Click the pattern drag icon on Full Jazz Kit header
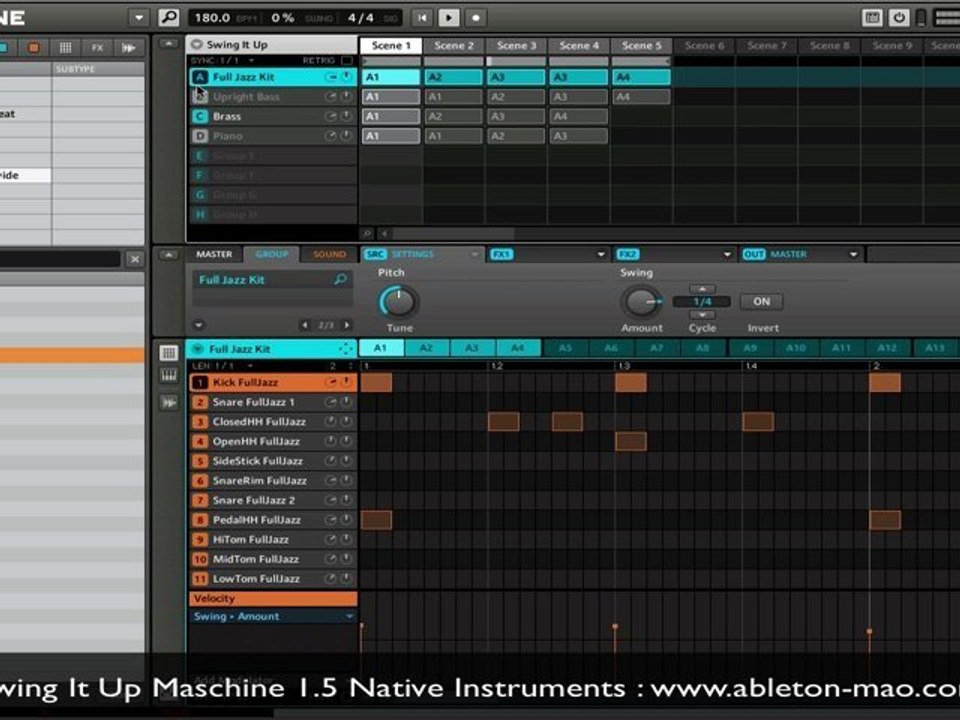Screen dimensions: 960x720 click(345, 348)
